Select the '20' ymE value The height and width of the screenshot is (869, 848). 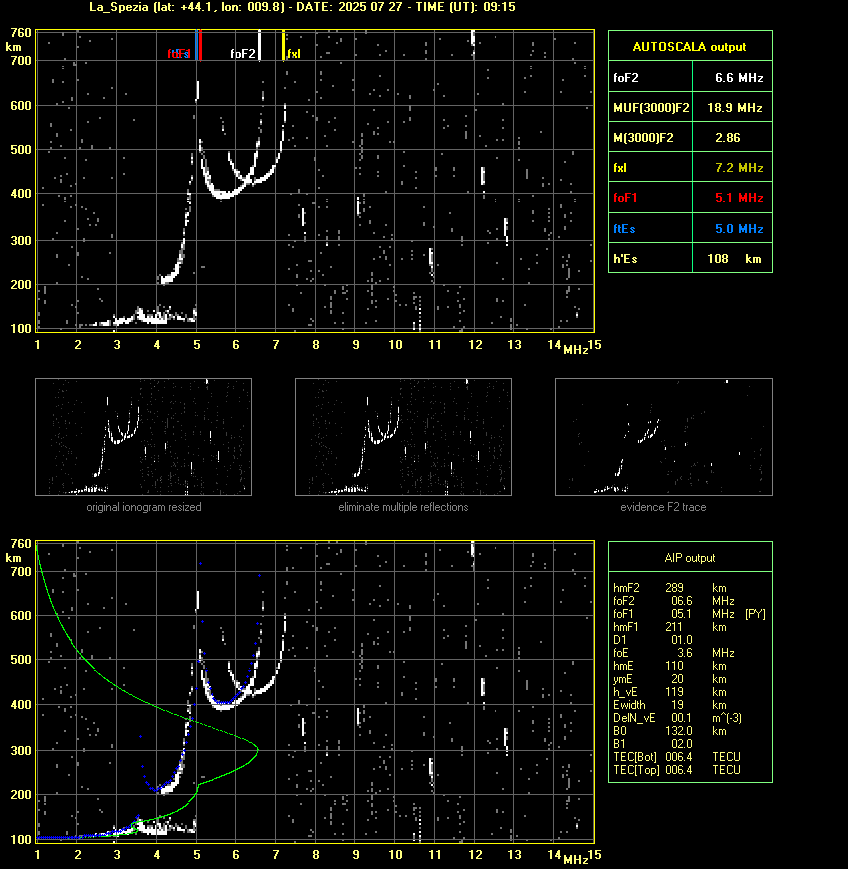point(677,679)
